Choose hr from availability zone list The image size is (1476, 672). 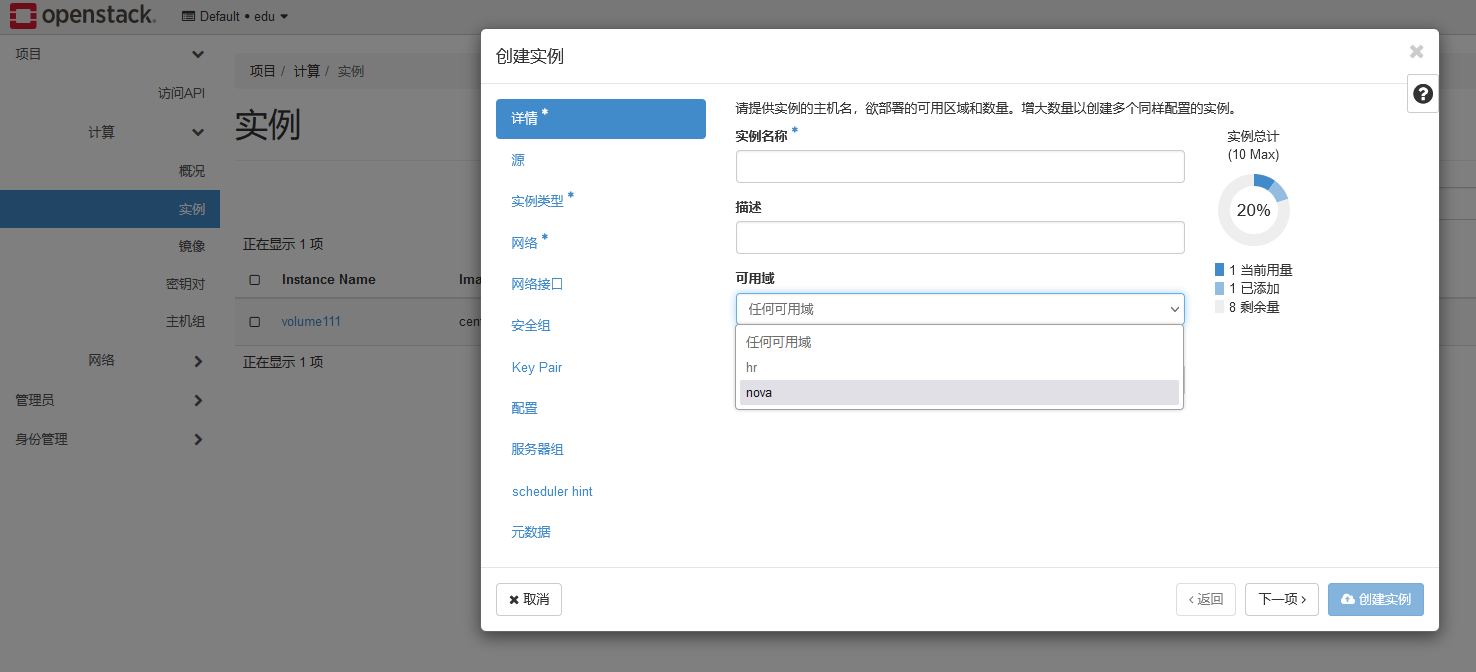tap(959, 367)
